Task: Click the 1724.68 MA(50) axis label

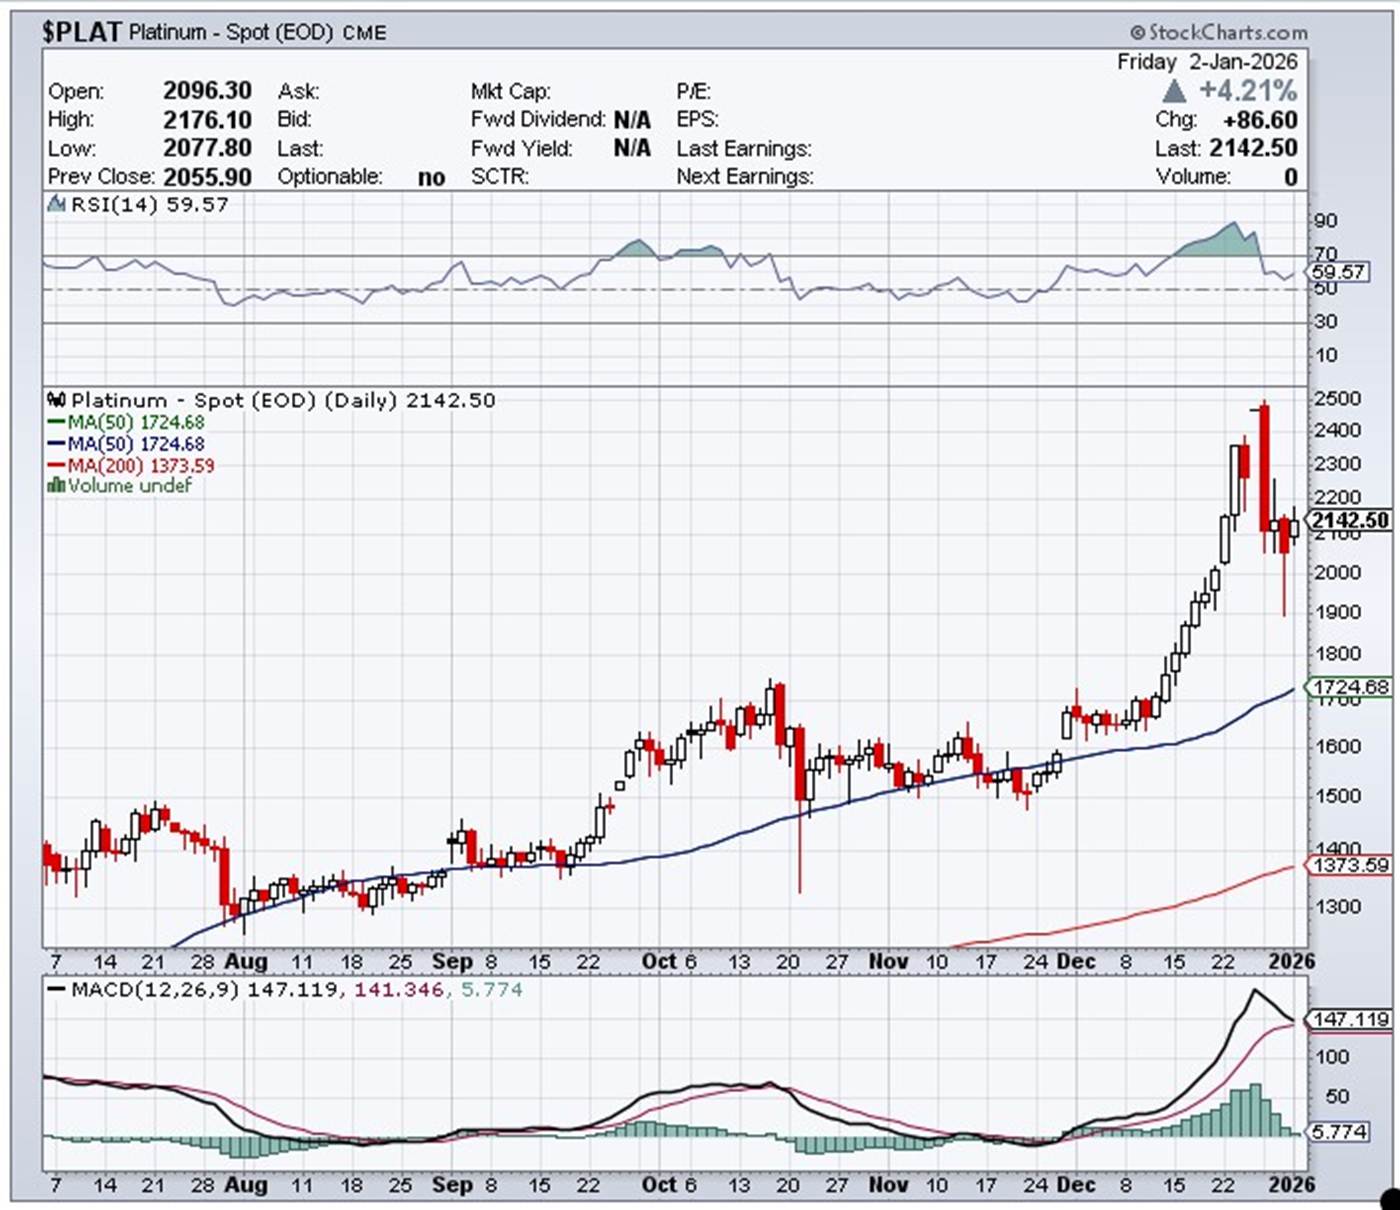Action: point(1351,687)
